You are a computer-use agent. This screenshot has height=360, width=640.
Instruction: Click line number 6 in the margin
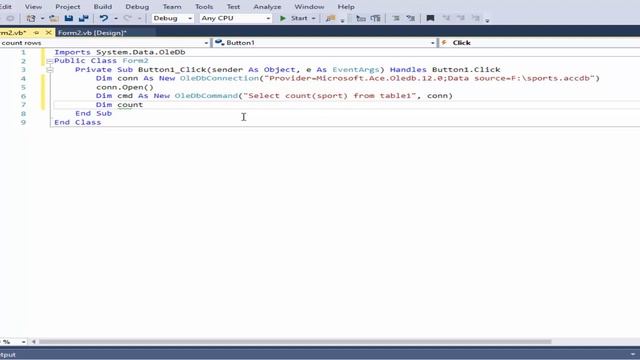[x=23, y=96]
